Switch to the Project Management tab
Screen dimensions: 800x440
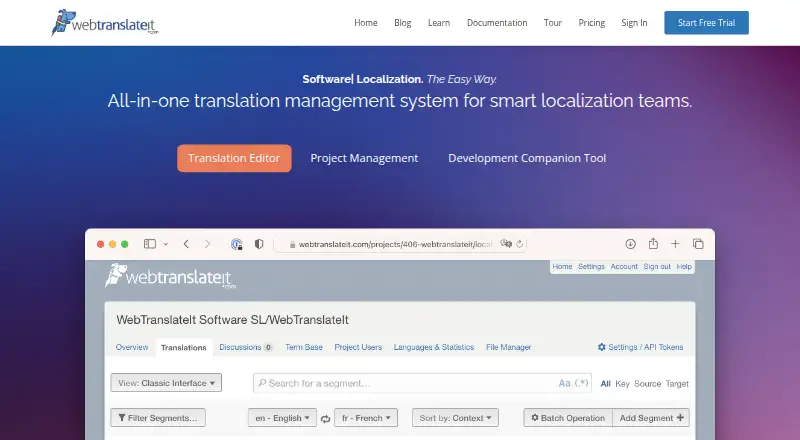point(364,158)
